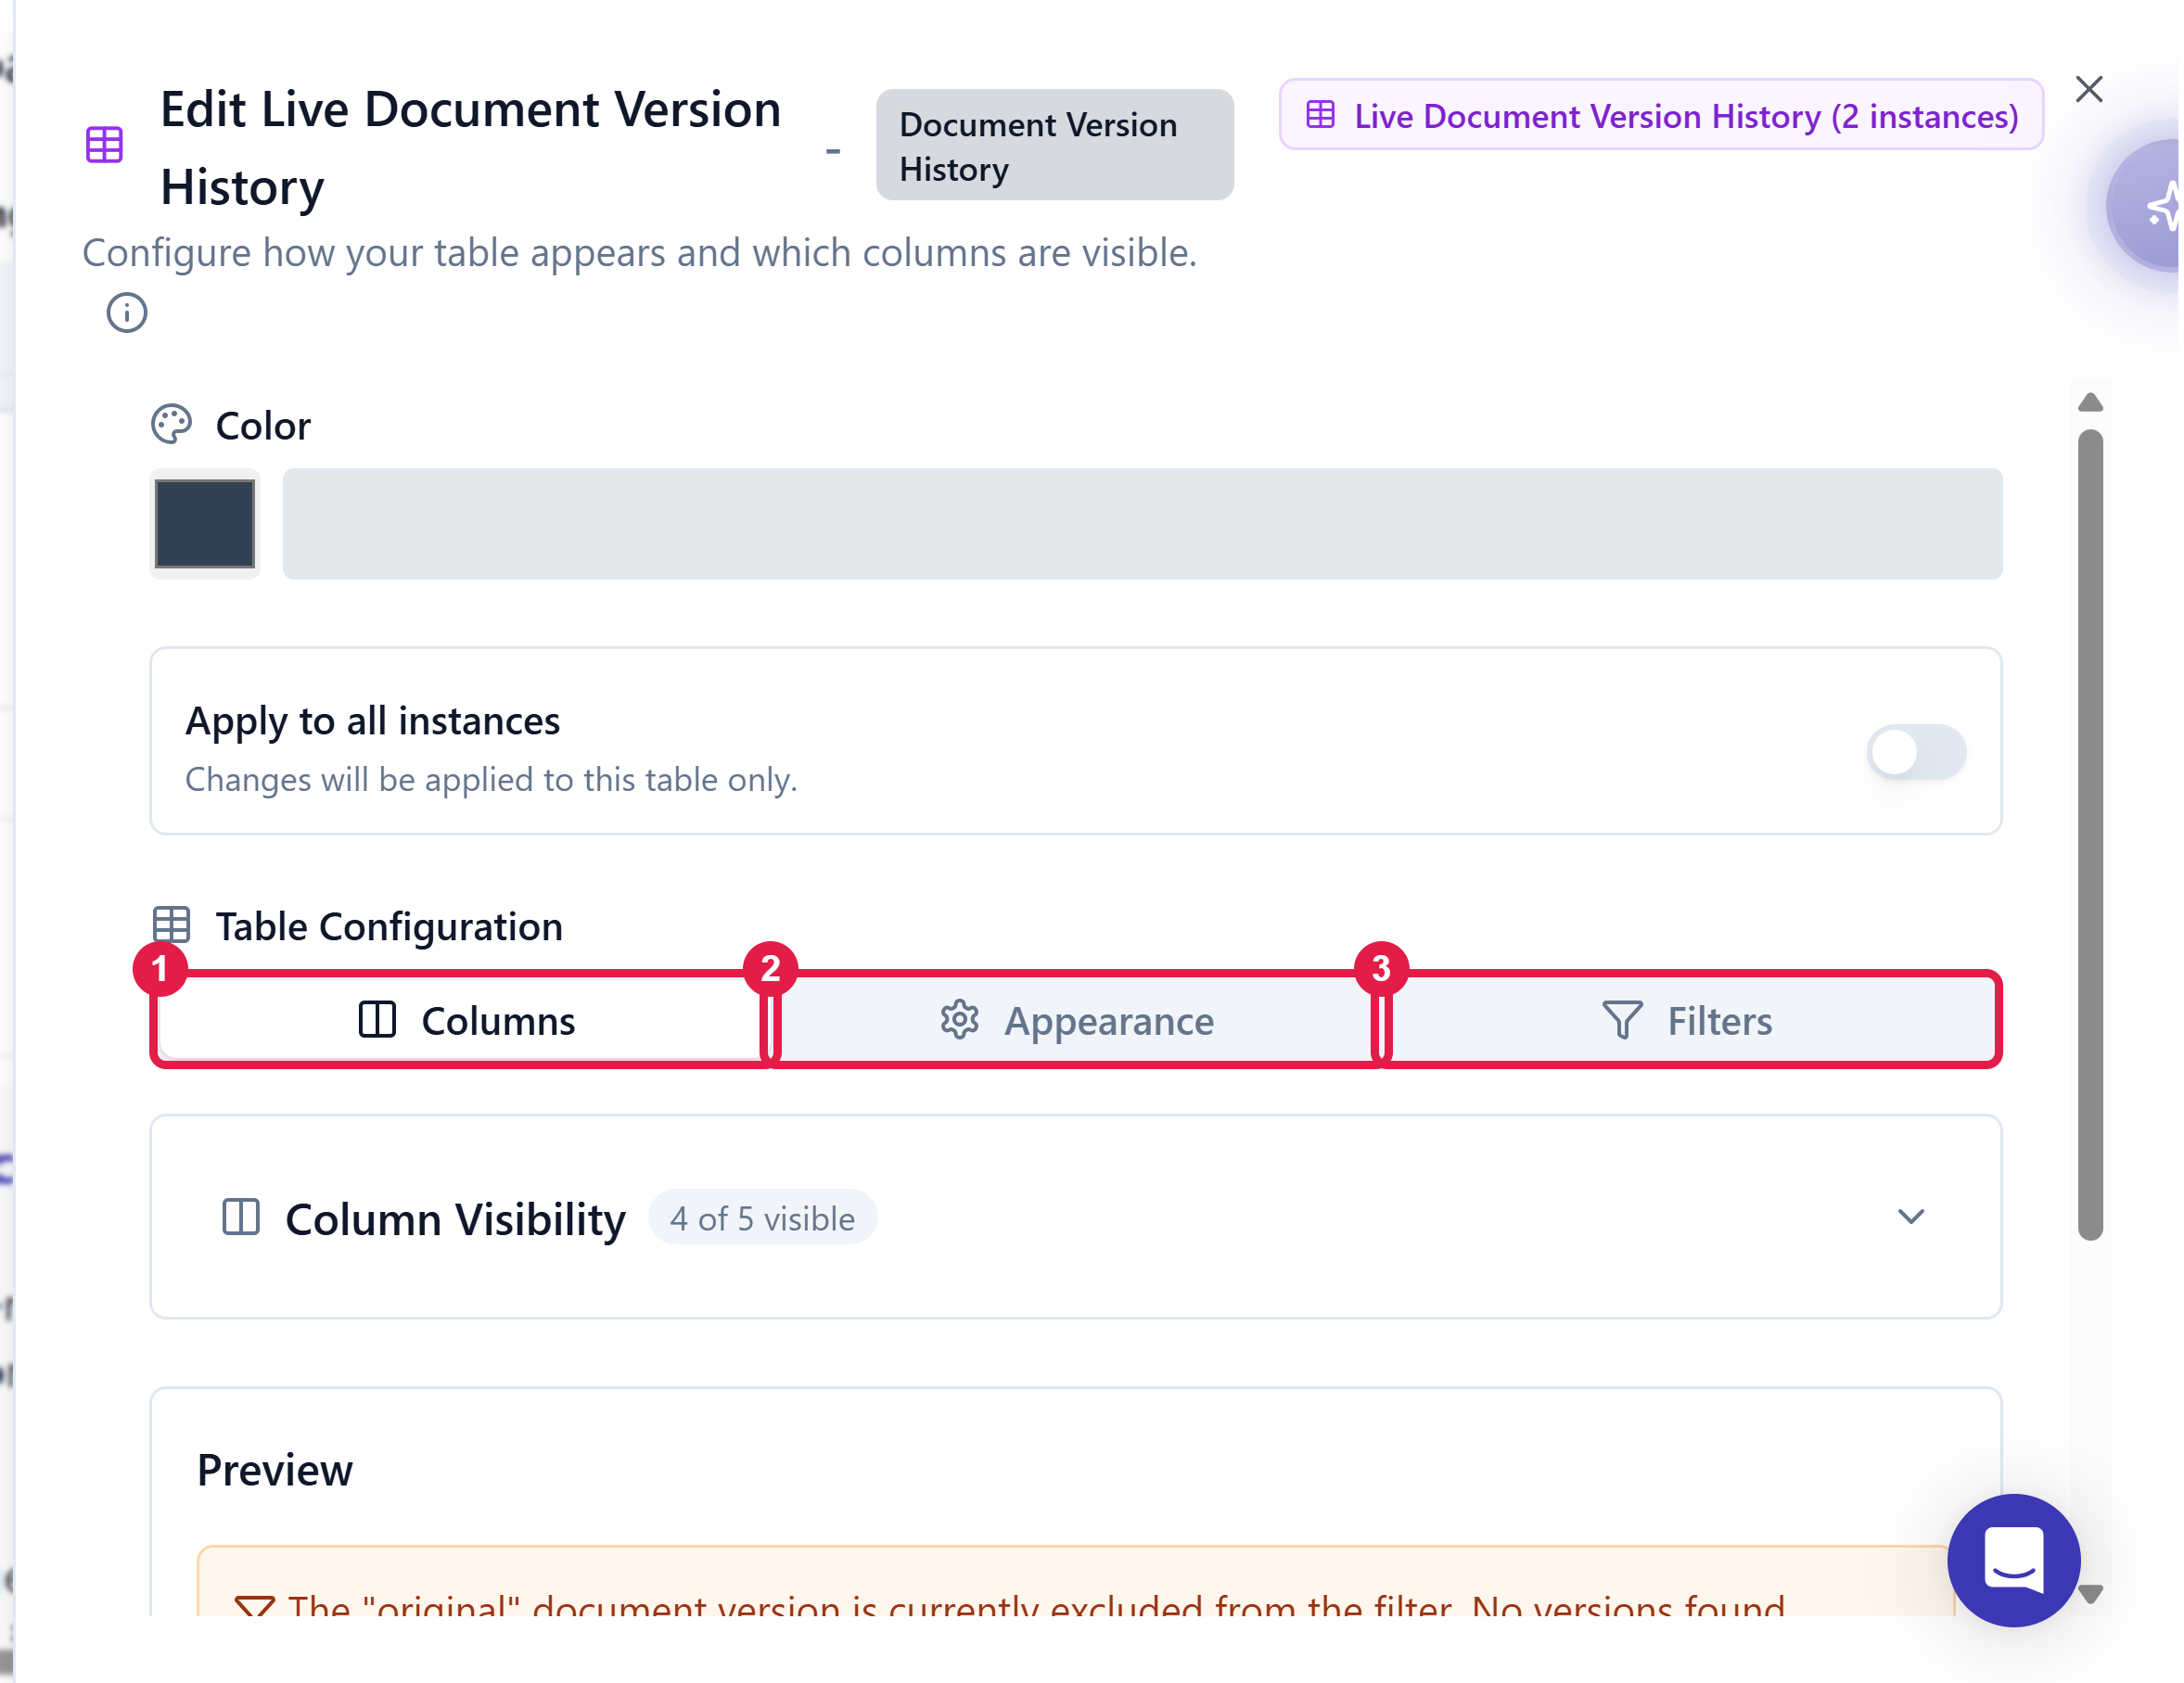Close the edit dialog with the X
The height and width of the screenshot is (1683, 2184).
click(x=2088, y=89)
